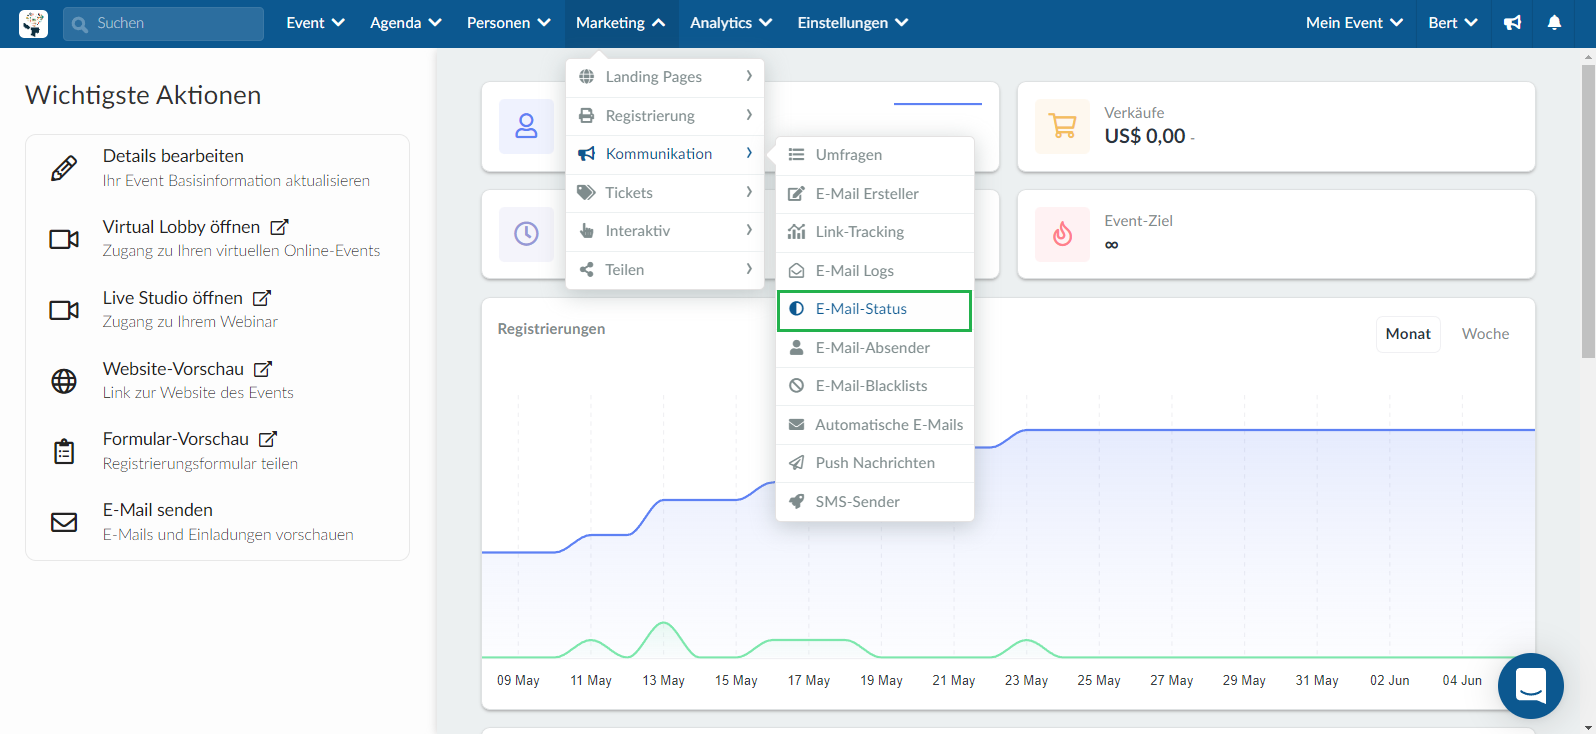Click the Suchen search field
The height and width of the screenshot is (734, 1596).
163,24
